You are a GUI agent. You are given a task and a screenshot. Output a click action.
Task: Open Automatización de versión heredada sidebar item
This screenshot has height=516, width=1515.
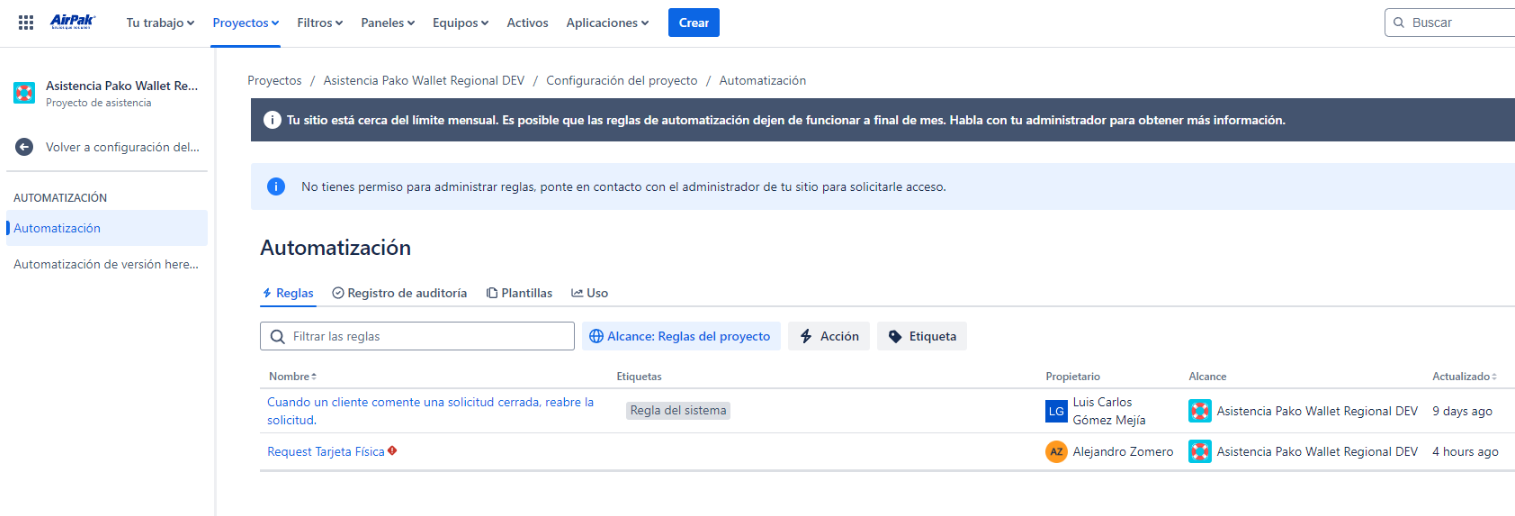(106, 264)
